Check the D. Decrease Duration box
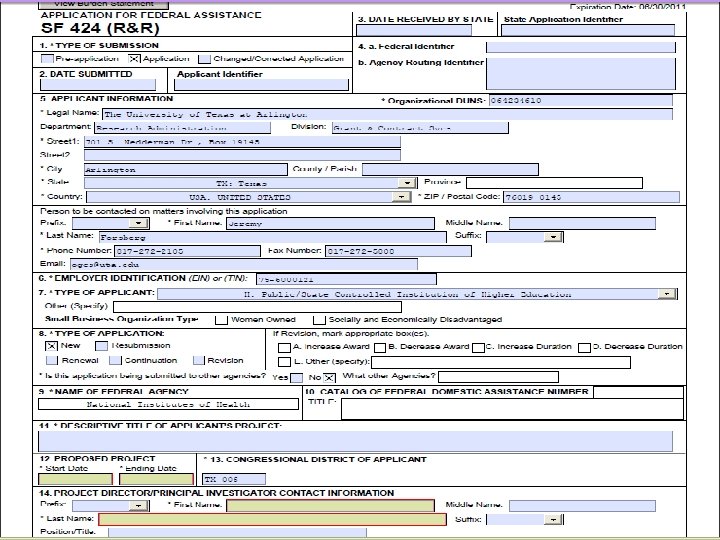This screenshot has width=720, height=540. (584, 348)
